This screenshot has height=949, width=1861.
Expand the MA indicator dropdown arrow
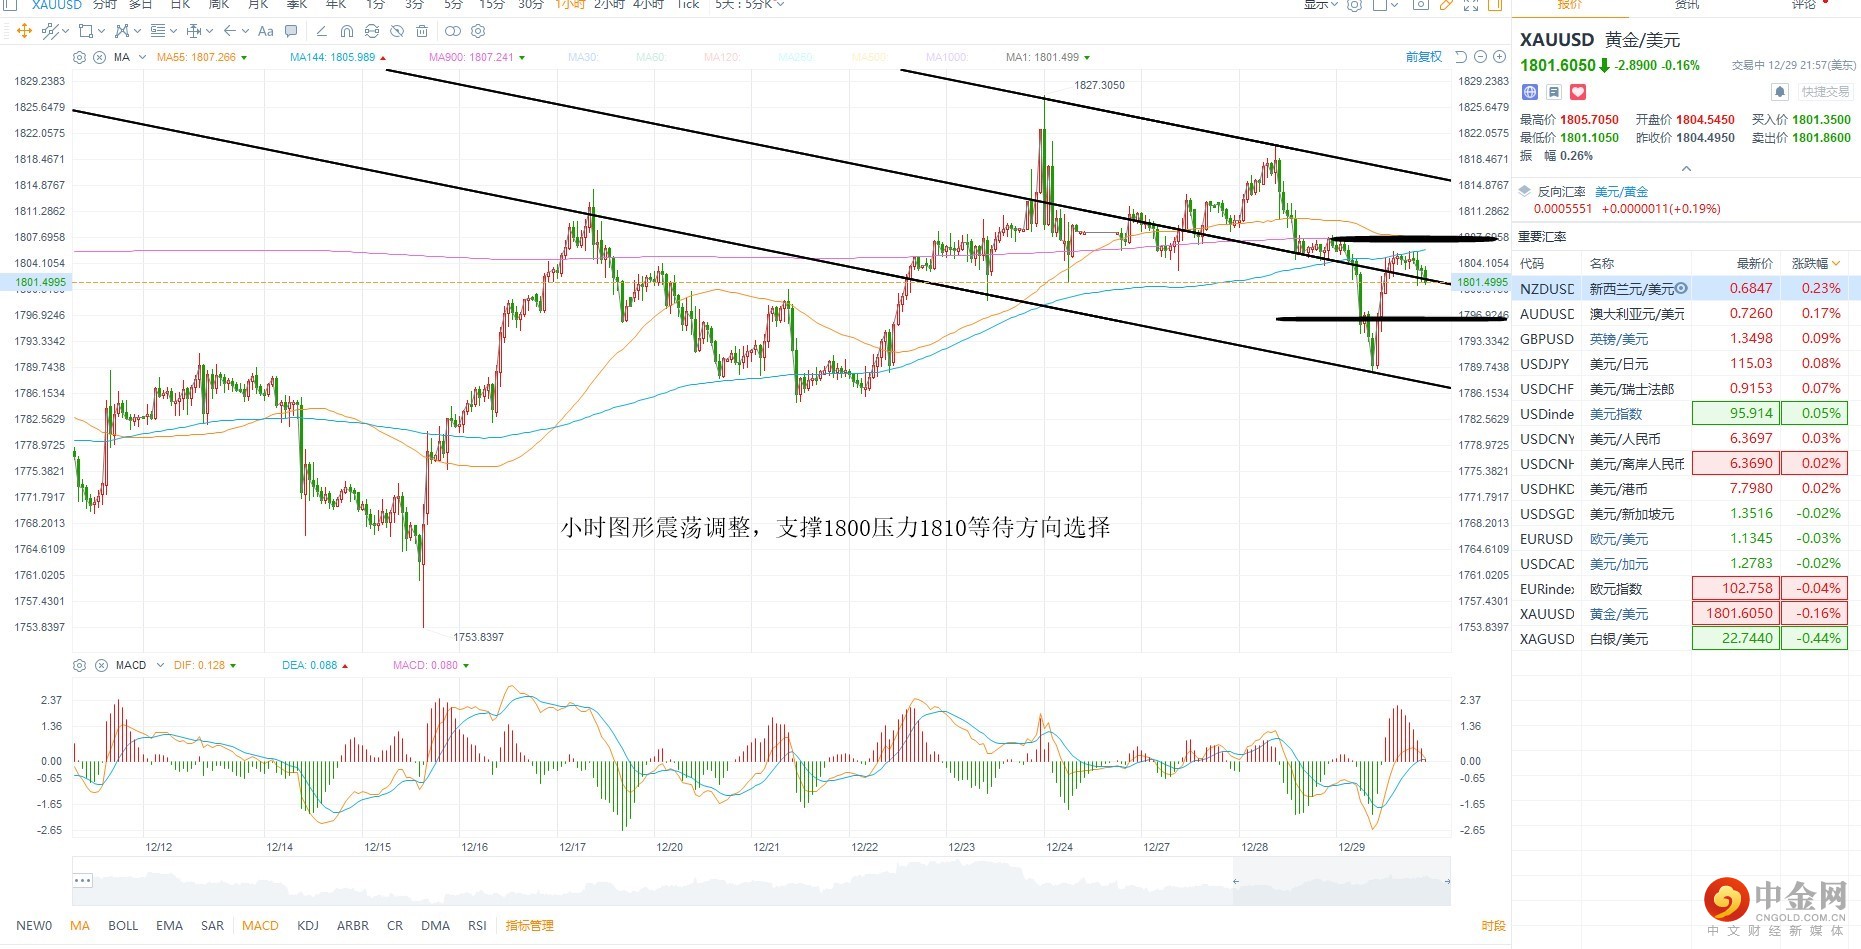142,57
